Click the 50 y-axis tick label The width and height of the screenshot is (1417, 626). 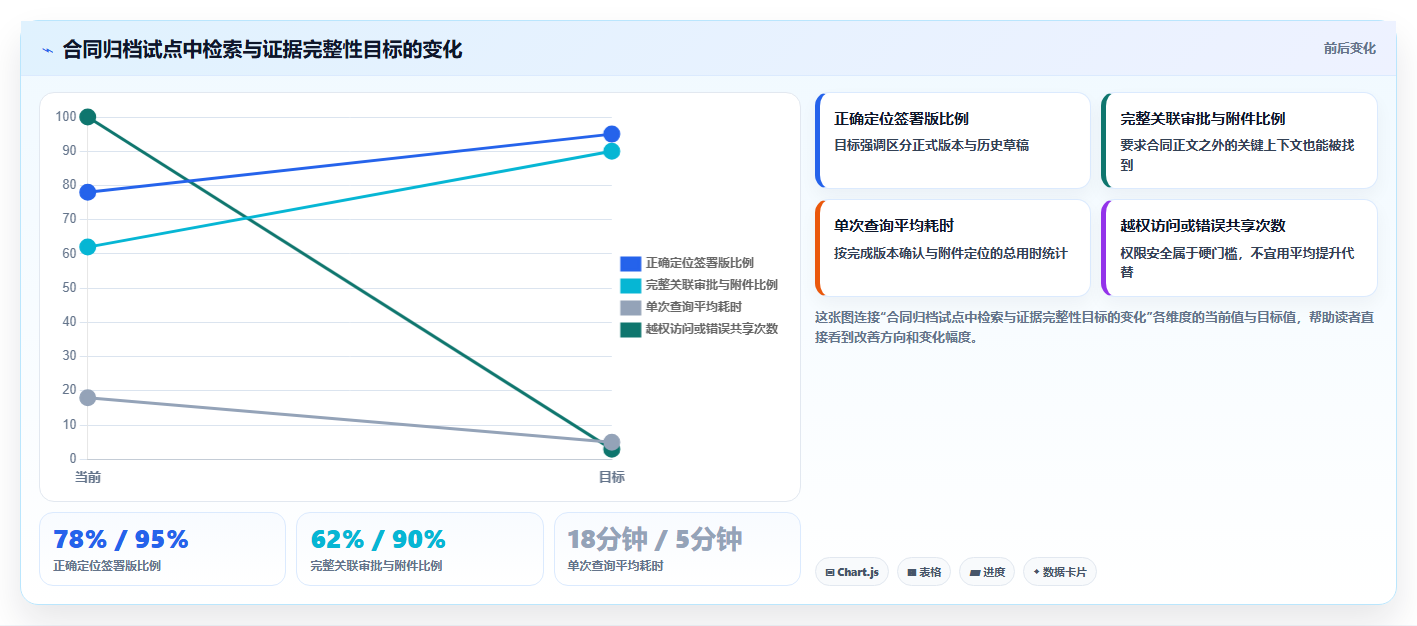point(69,288)
